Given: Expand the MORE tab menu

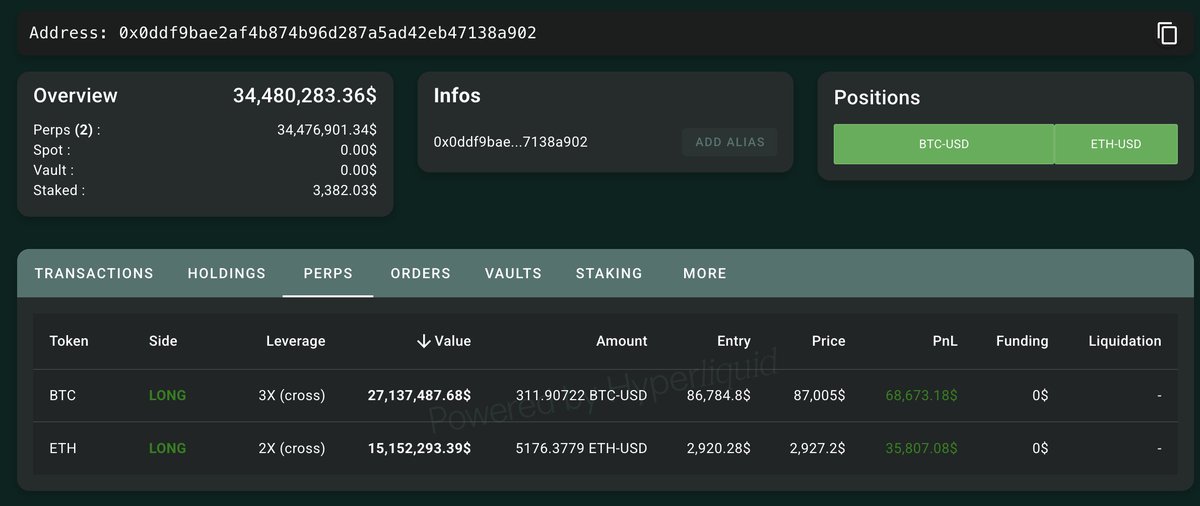Looking at the screenshot, I should 704,273.
